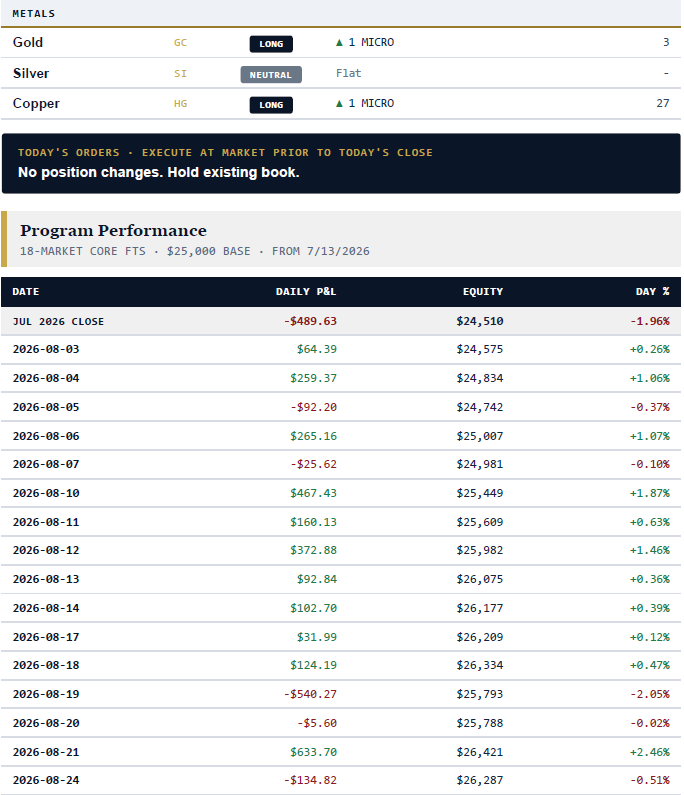Click the $26,075 equity value
The image size is (684, 795).
pos(480,579)
